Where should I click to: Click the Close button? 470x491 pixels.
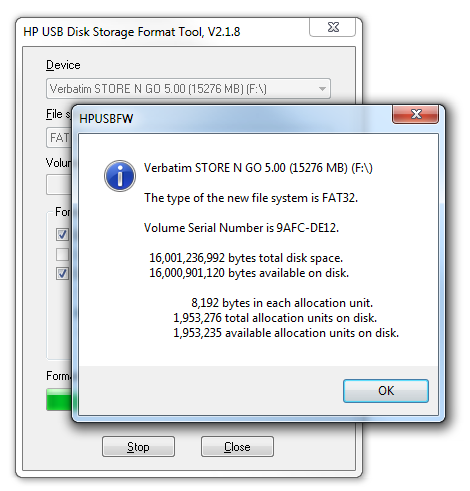[x=237, y=447]
